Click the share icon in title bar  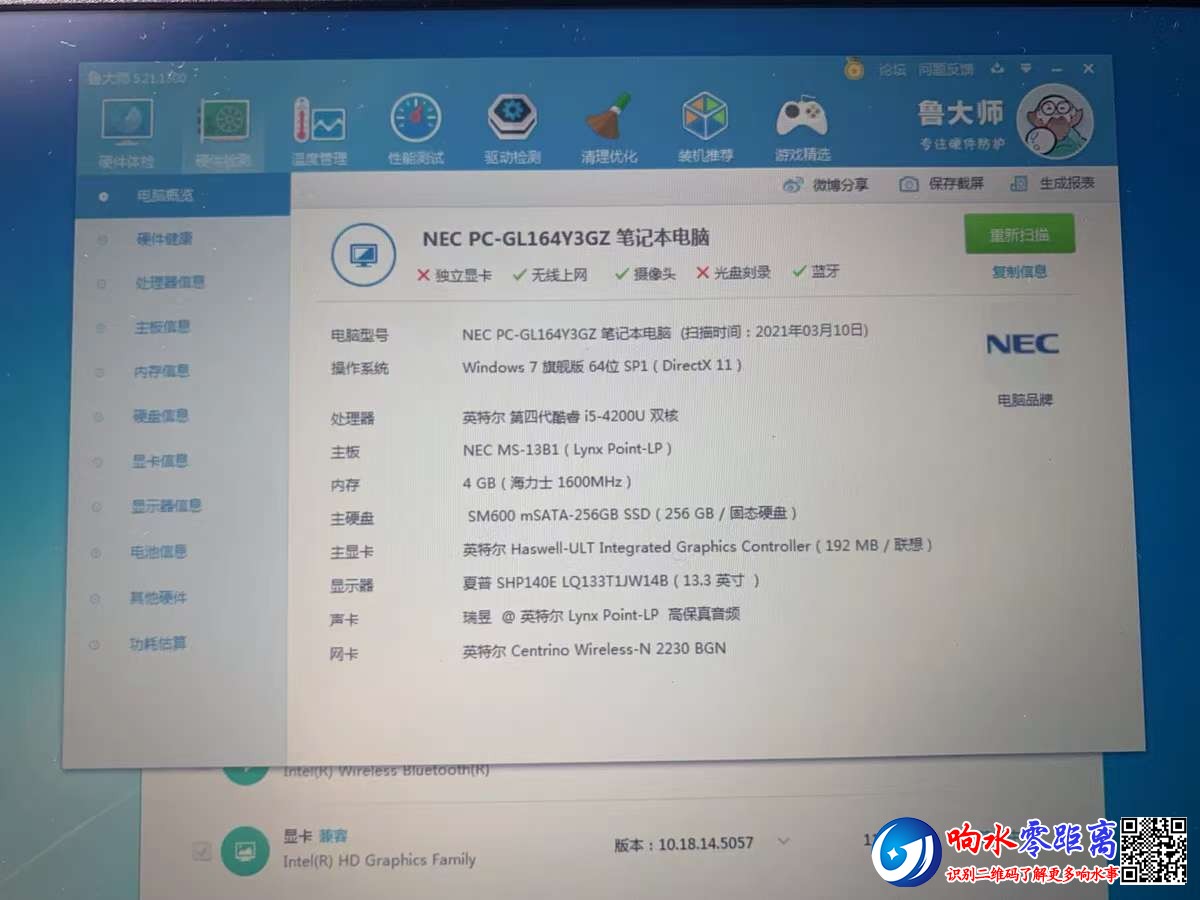pyautogui.click(x=997, y=69)
